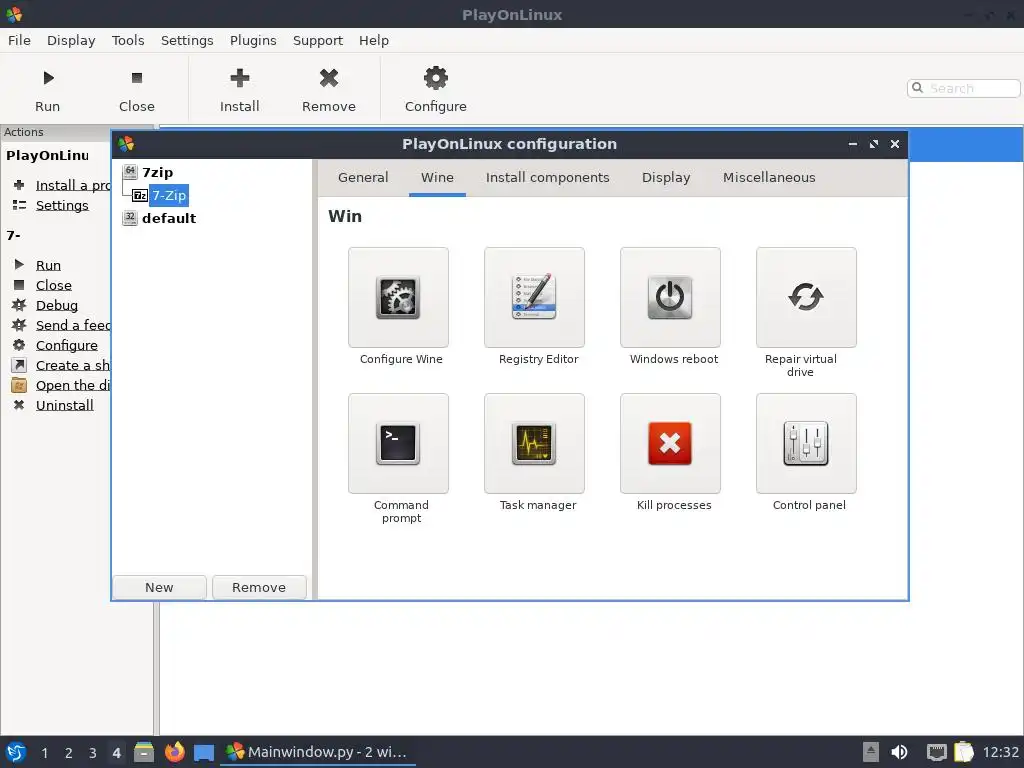Click the removable media eject tray icon
Viewport: 1024px width, 768px height.
pyautogui.click(x=871, y=752)
